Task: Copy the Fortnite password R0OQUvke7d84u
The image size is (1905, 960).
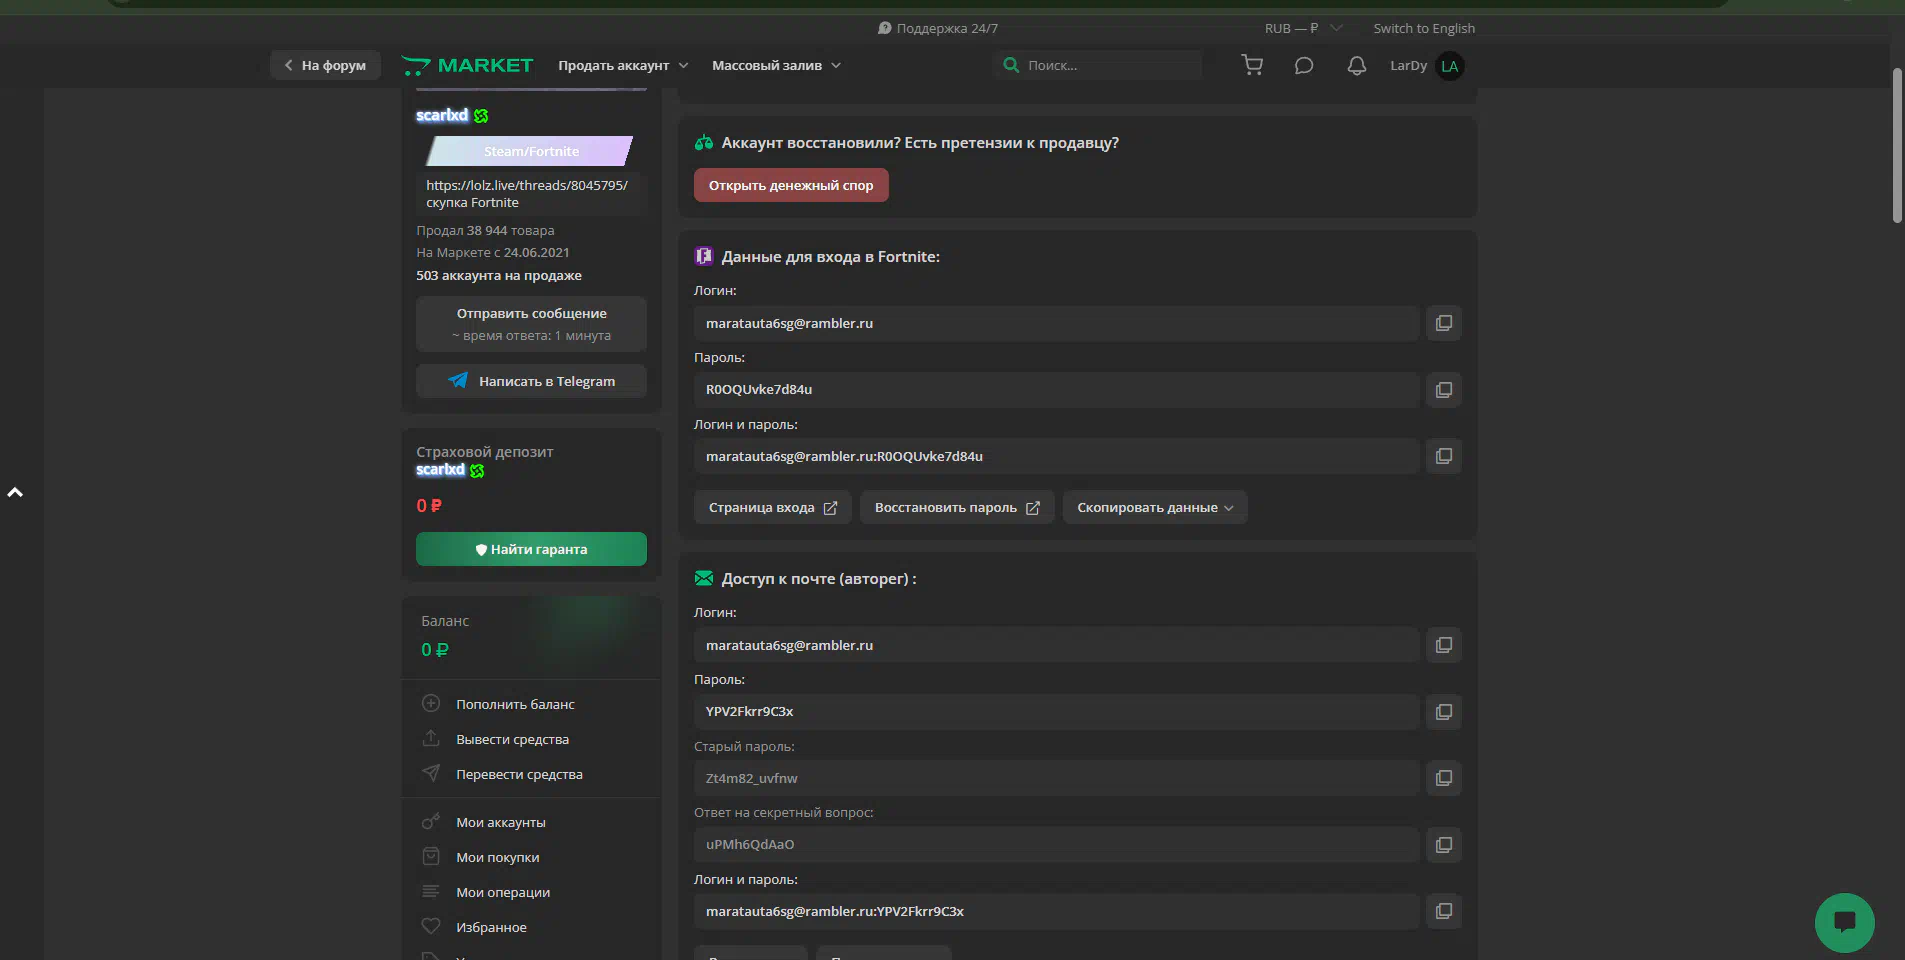Action: (x=1443, y=390)
